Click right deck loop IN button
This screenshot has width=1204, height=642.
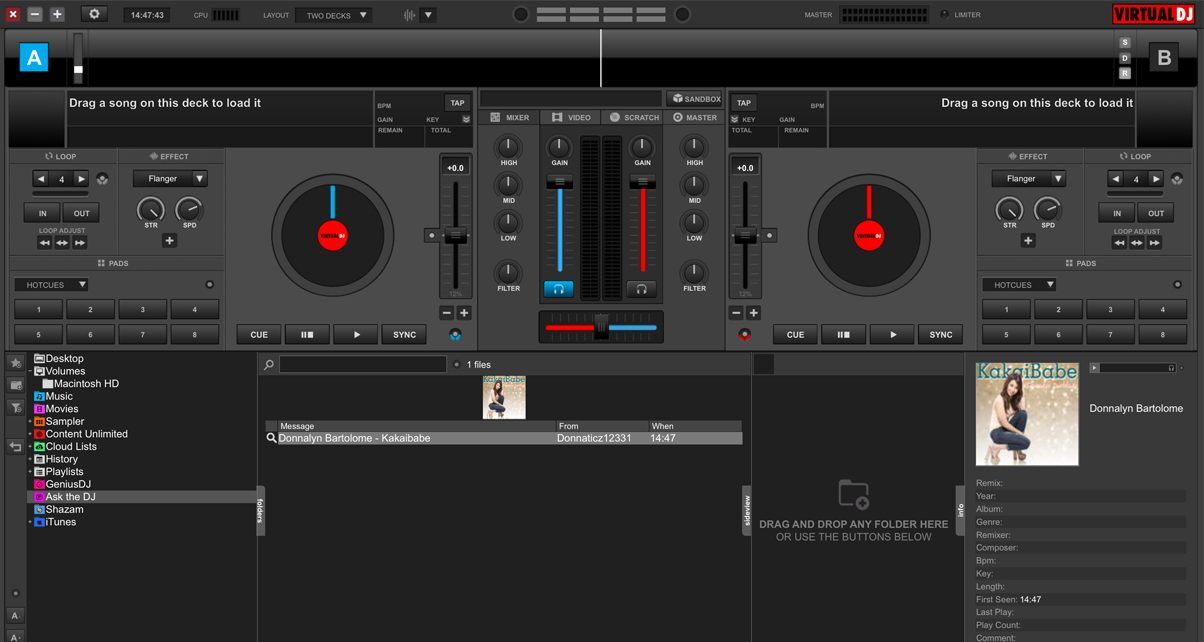click(x=1117, y=213)
